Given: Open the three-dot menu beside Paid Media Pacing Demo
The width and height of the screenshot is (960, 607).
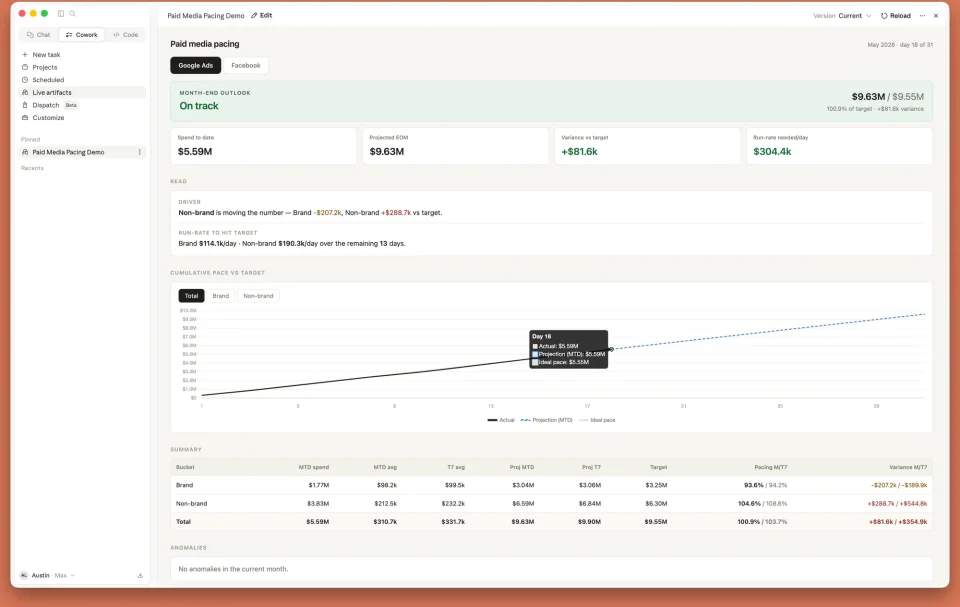Looking at the screenshot, I should tap(140, 152).
